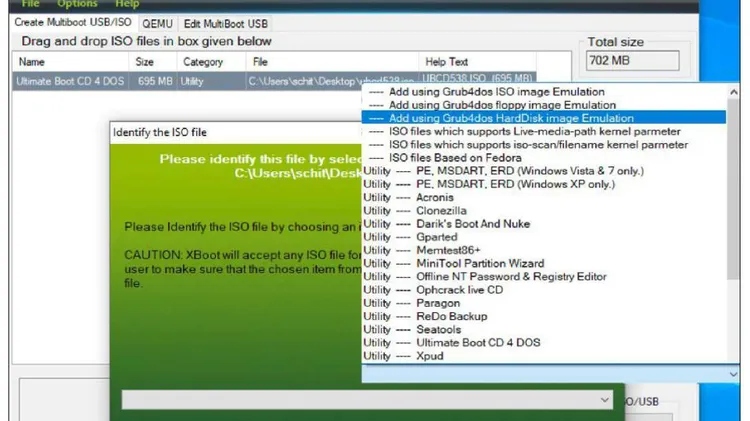Viewport: 750px width, 421px height.
Task: Switch to Edit MultiBoot USB tab
Action: point(226,23)
